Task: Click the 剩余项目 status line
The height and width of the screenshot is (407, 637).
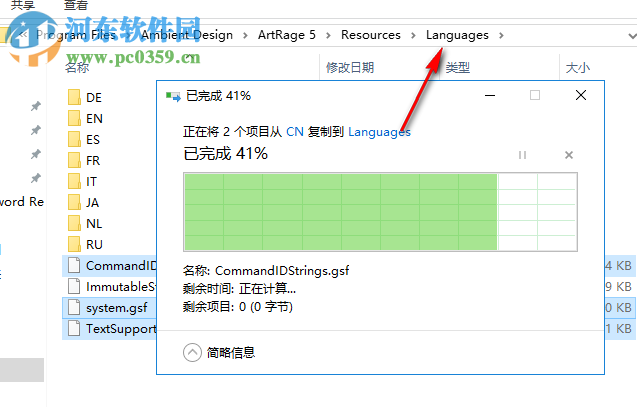Action: 238,307
